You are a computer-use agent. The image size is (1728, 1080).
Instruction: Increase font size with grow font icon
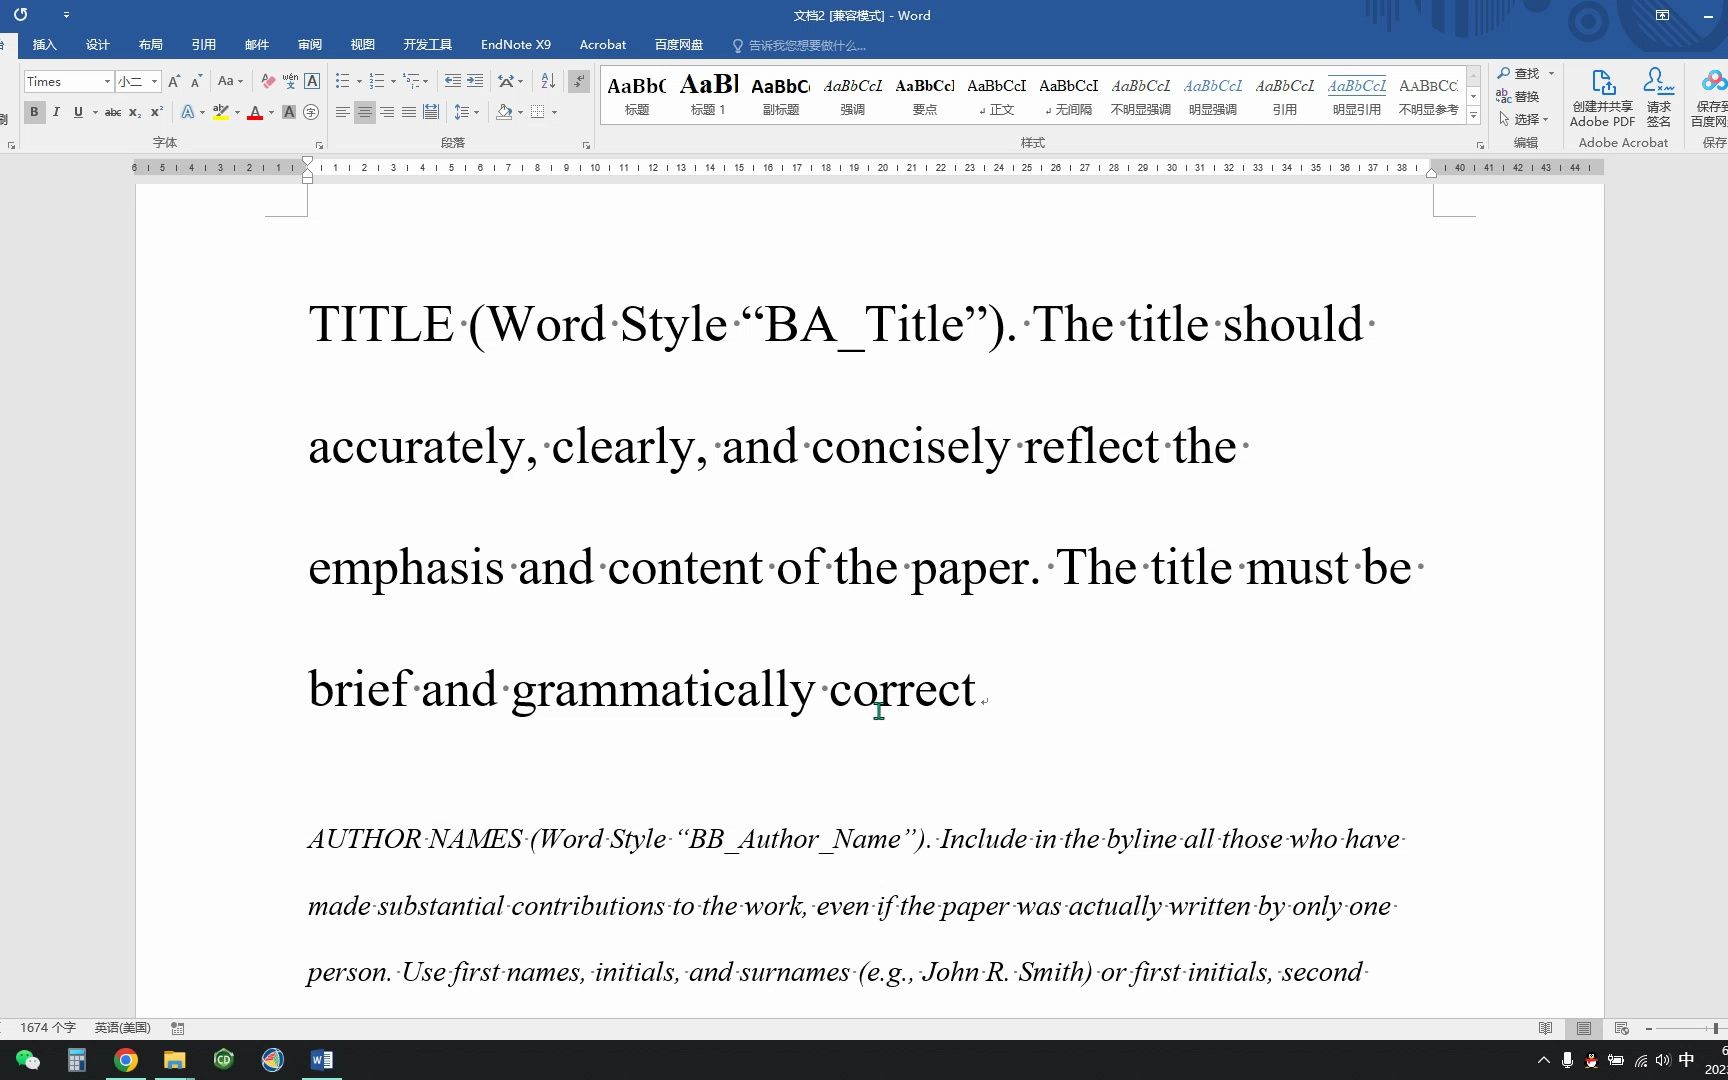coord(174,81)
